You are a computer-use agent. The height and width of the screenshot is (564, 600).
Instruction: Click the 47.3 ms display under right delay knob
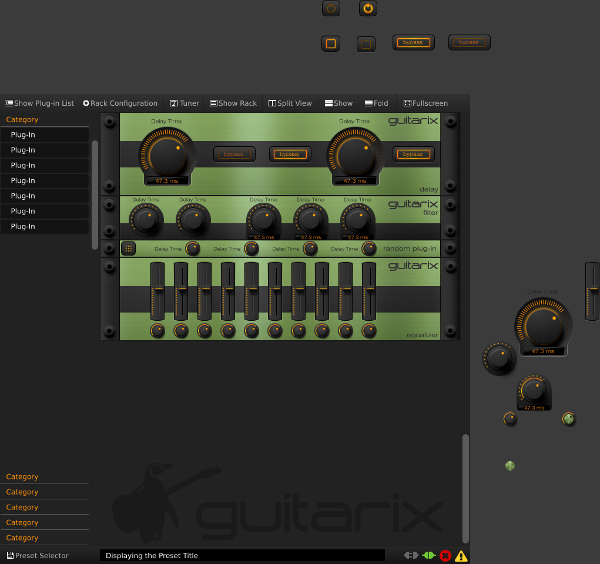coord(355,181)
